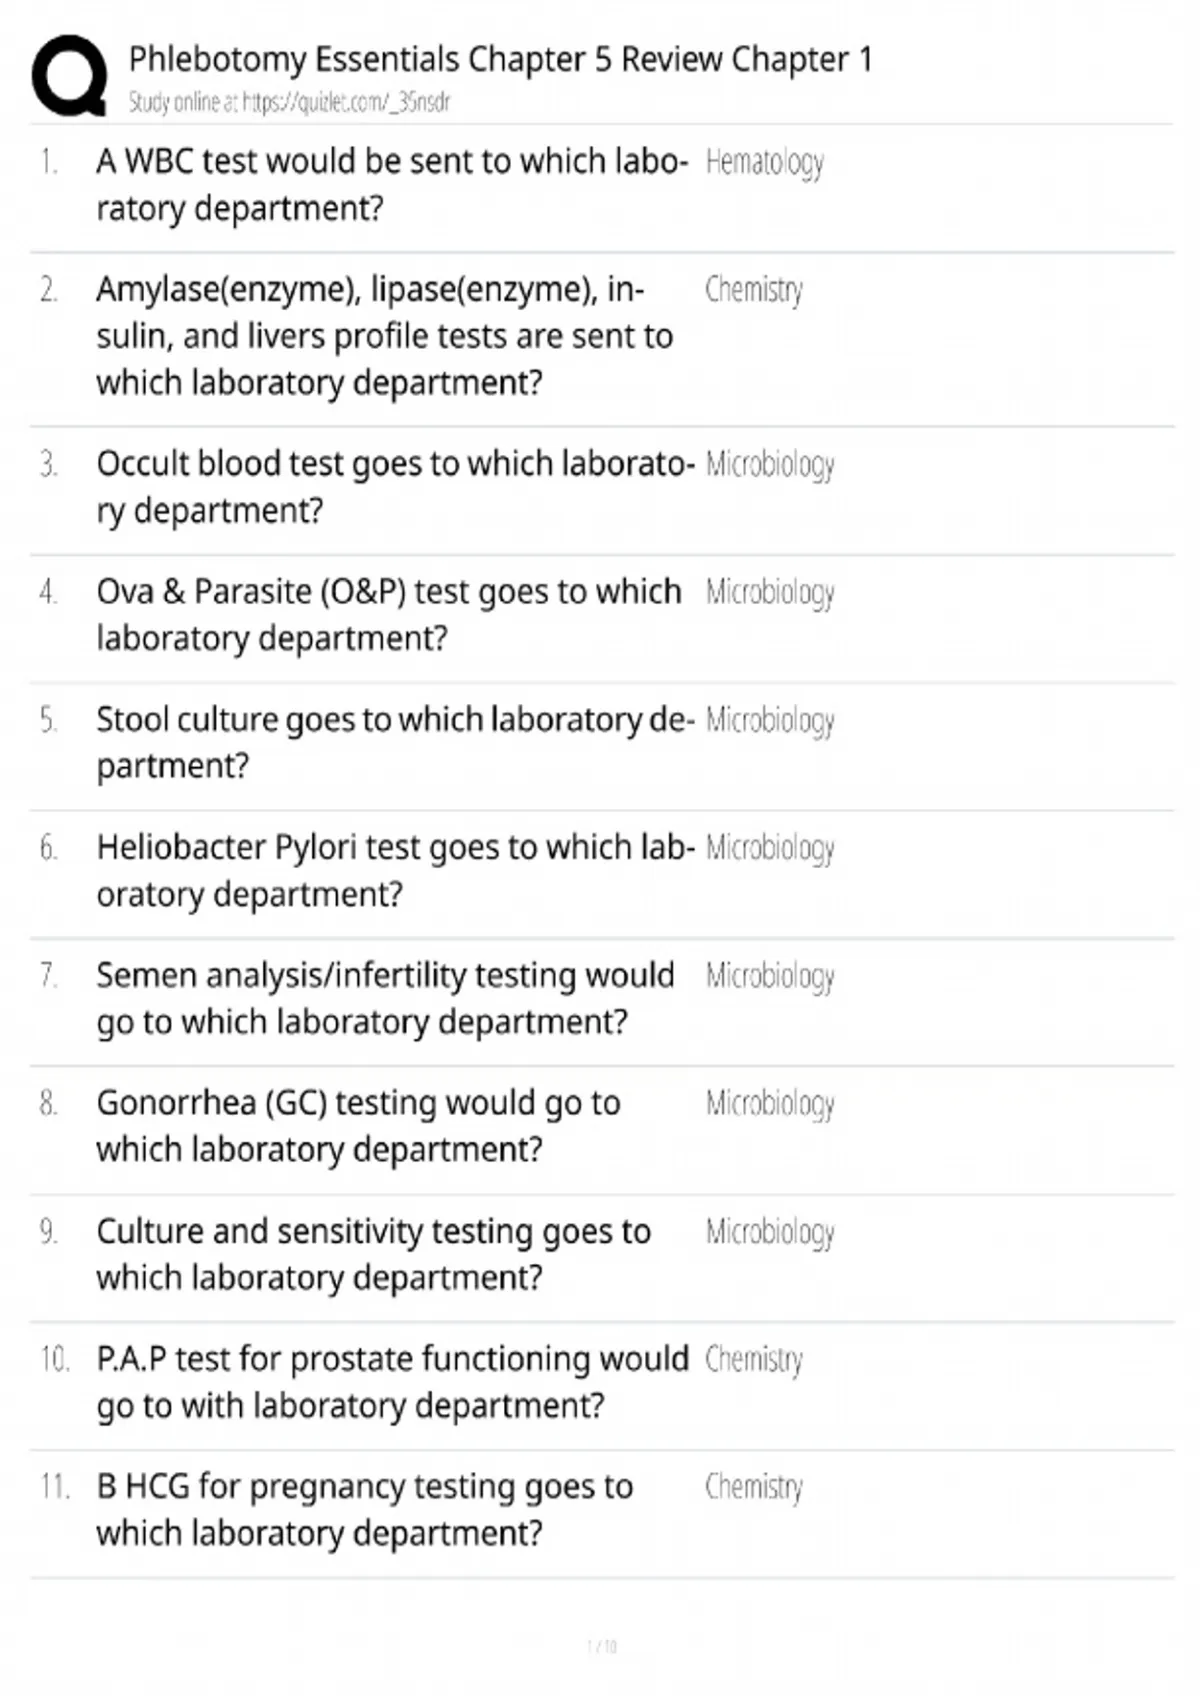The width and height of the screenshot is (1200, 1700).
Task: Select the Heliobacter Pylori test question
Action: pos(394,870)
